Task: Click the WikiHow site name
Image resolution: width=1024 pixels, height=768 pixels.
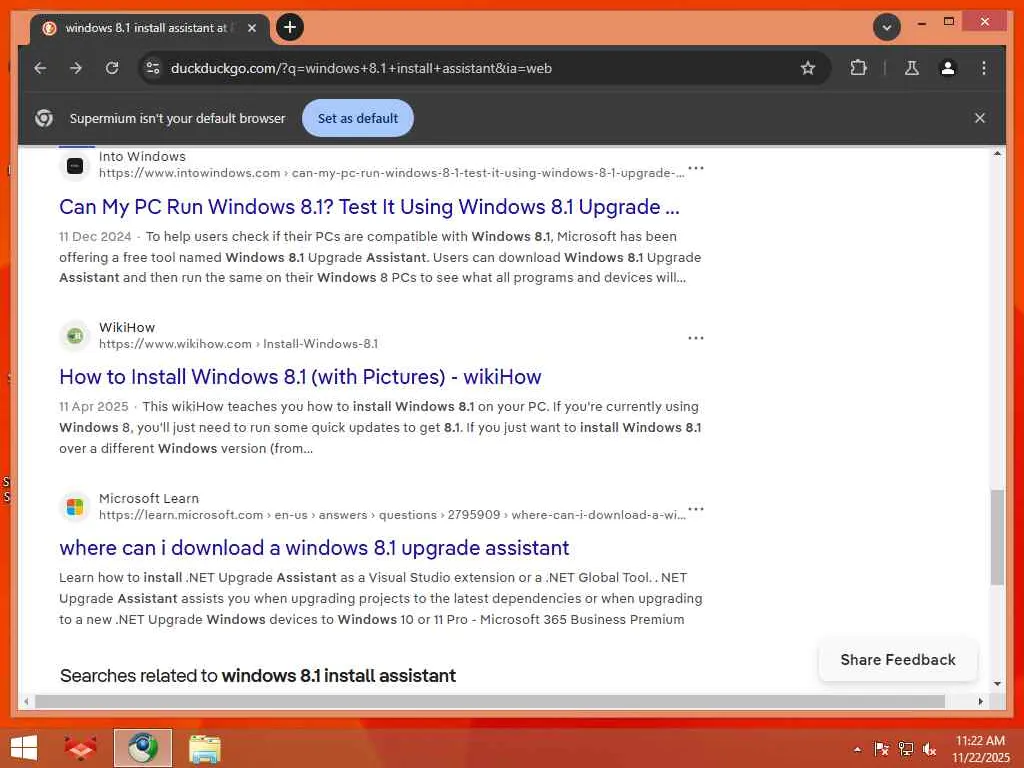Action: [x=127, y=327]
